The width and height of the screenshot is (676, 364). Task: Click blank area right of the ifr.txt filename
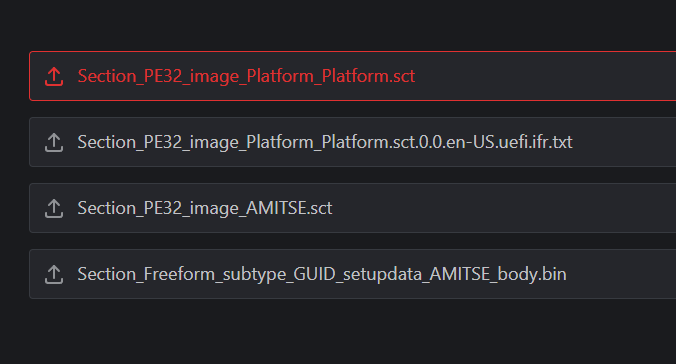point(625,142)
